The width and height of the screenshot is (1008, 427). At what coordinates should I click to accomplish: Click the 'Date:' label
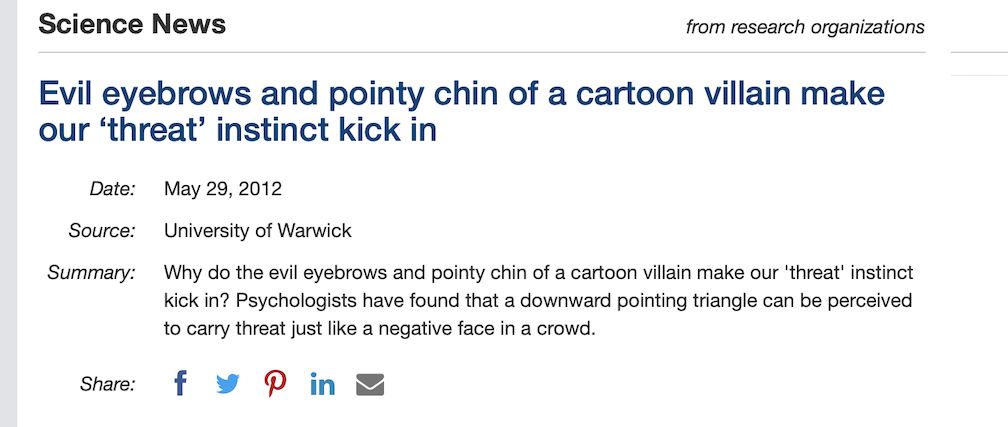click(111, 188)
